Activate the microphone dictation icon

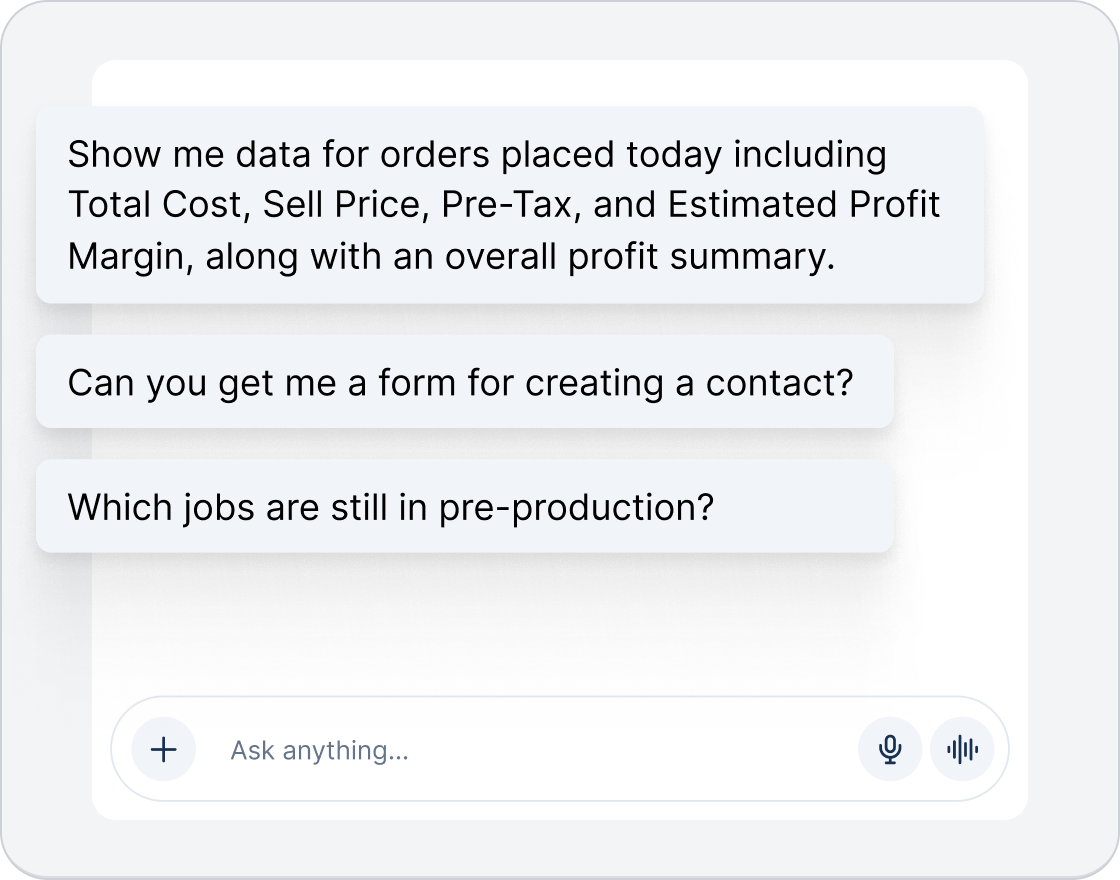(890, 749)
